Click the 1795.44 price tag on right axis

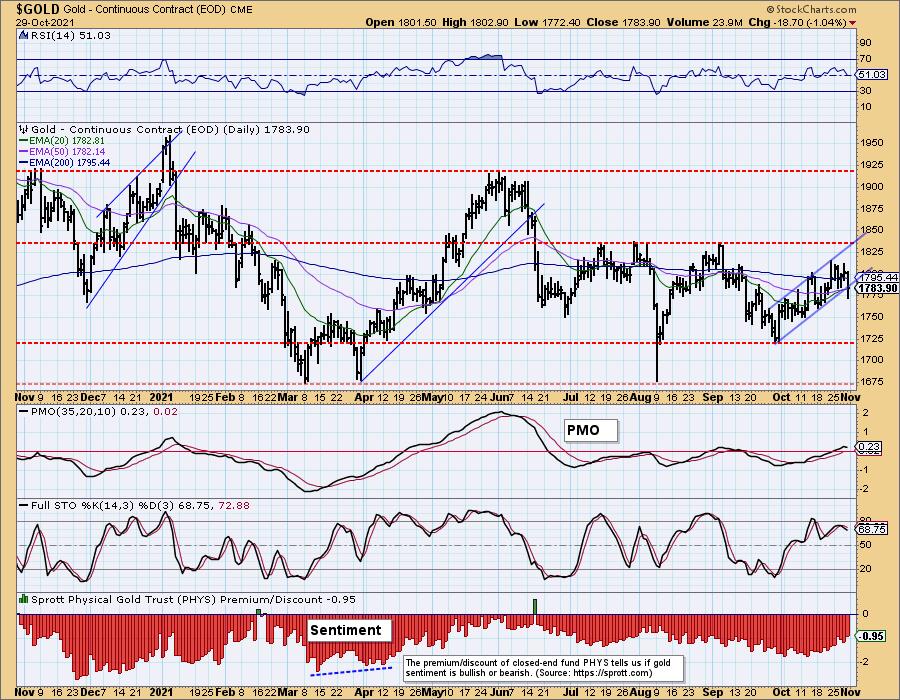(878, 277)
